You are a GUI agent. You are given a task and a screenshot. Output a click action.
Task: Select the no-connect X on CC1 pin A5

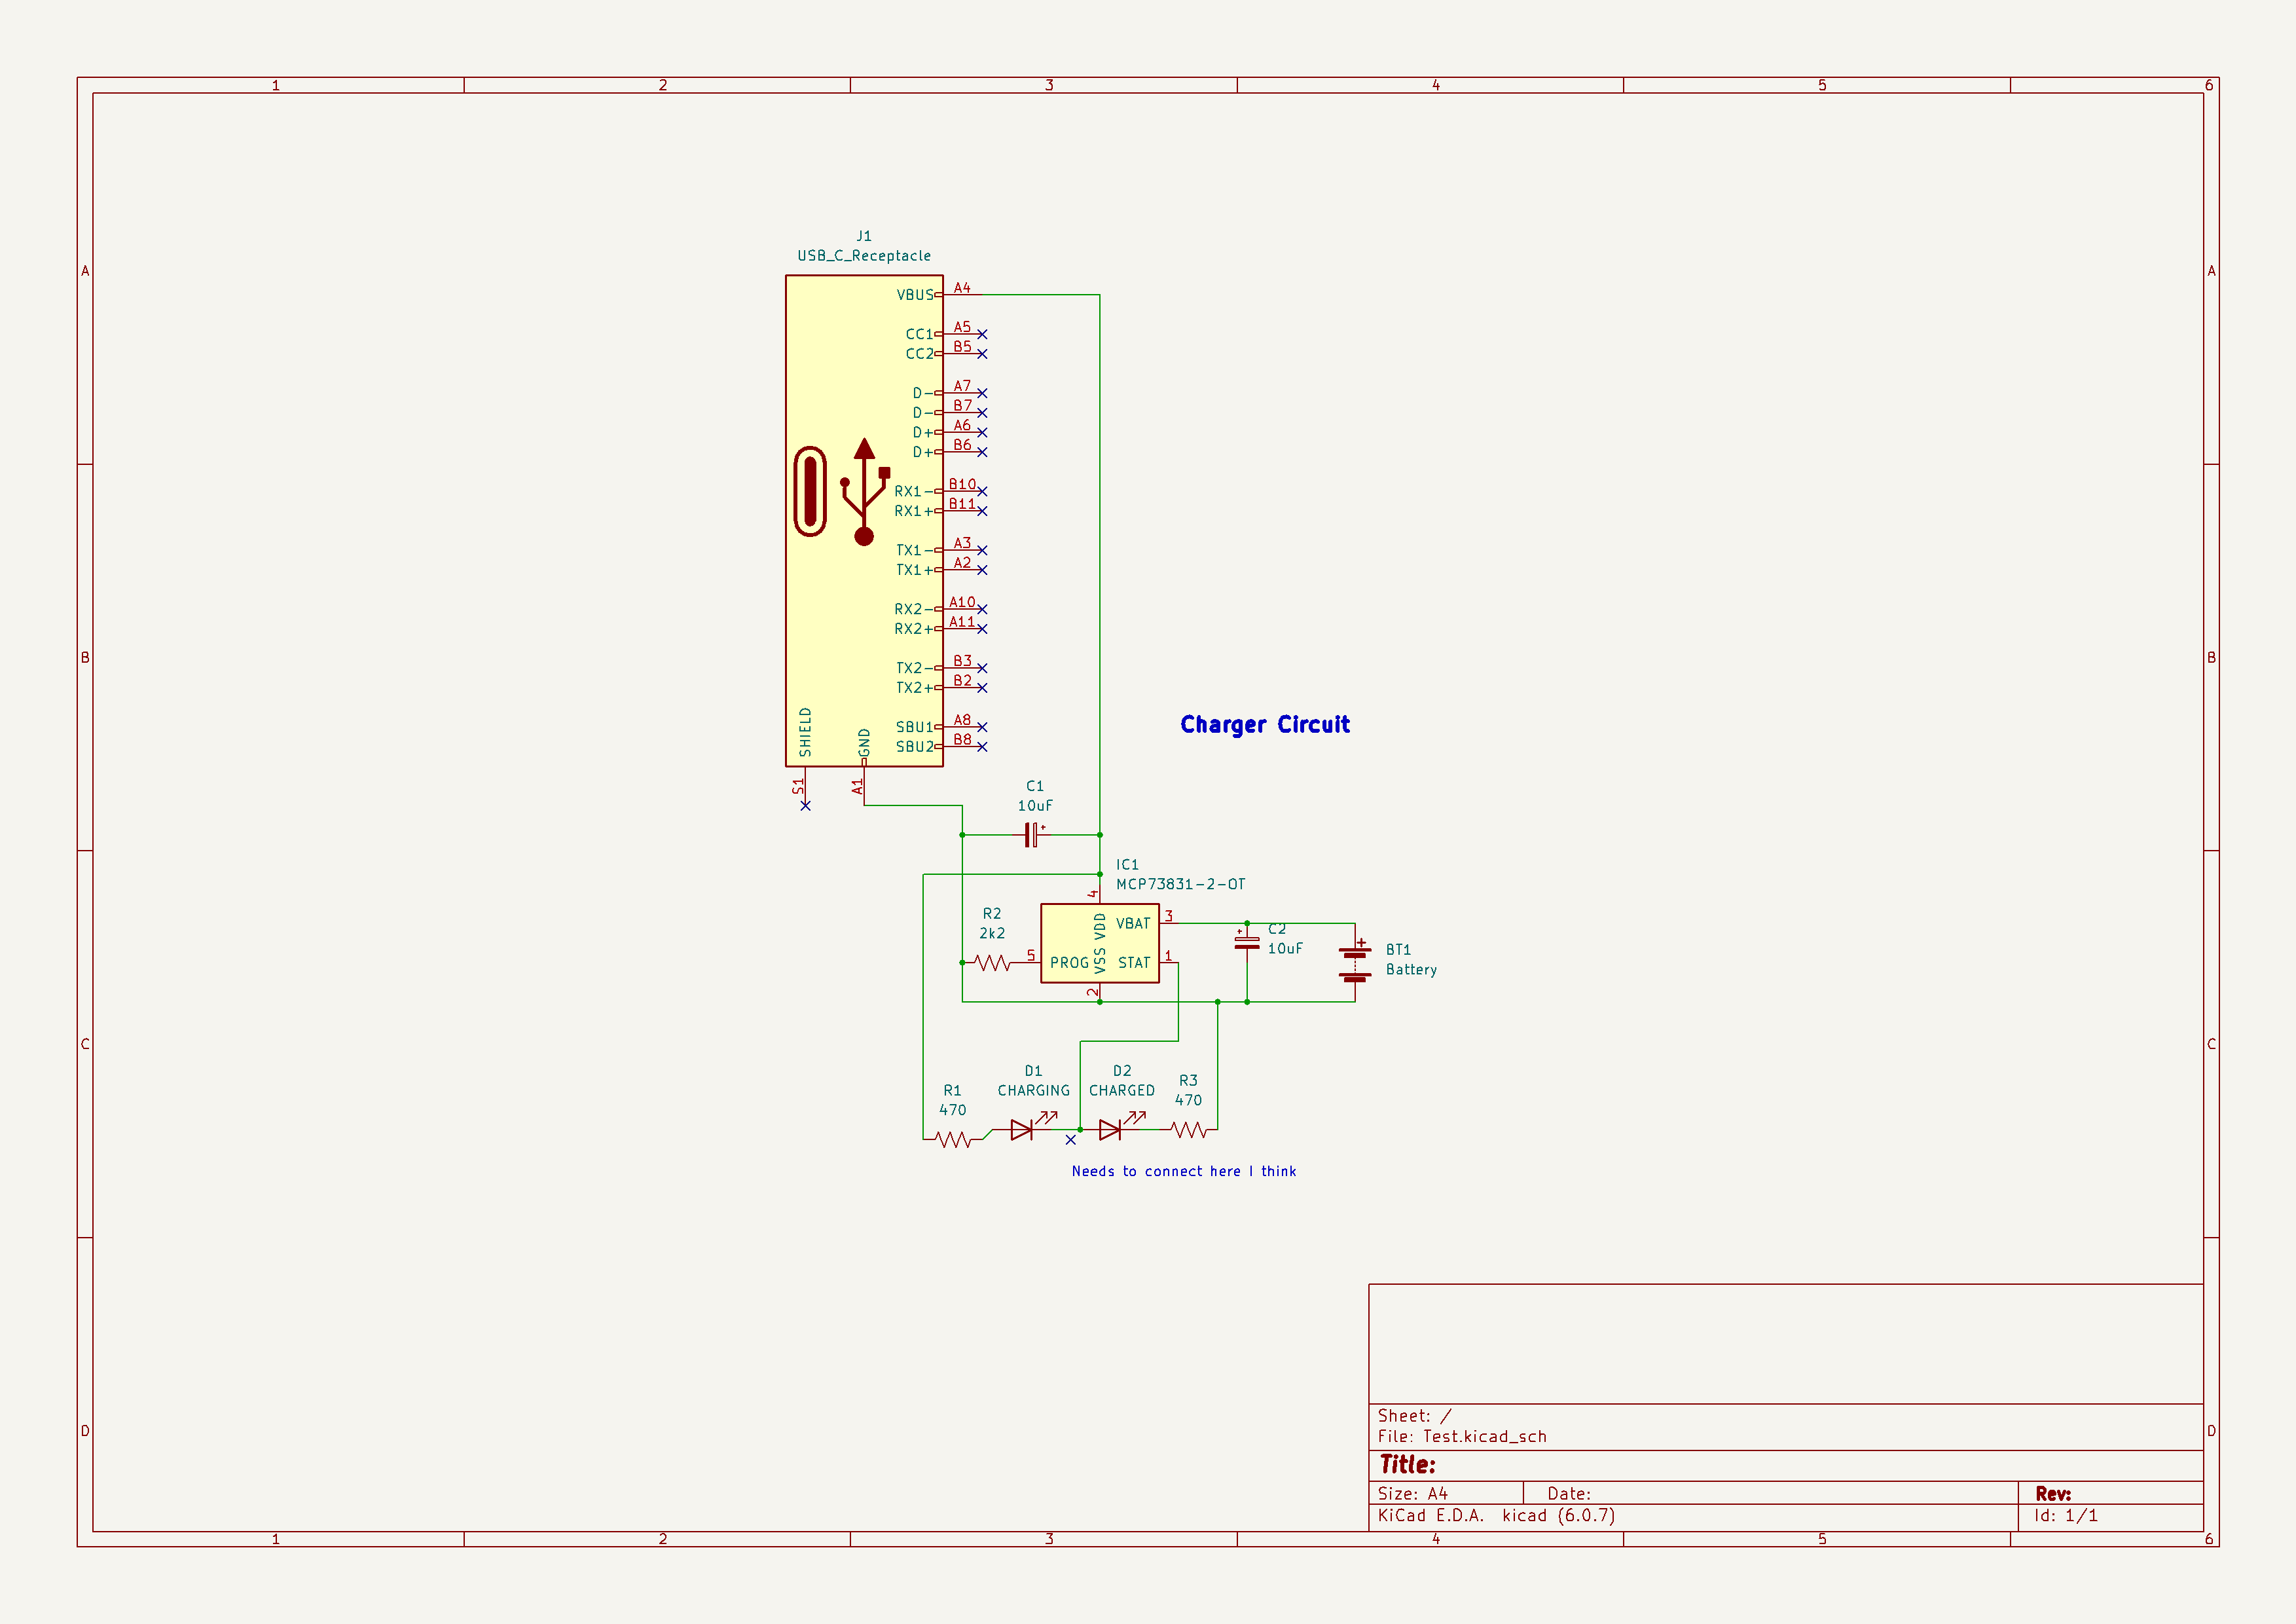coord(982,334)
